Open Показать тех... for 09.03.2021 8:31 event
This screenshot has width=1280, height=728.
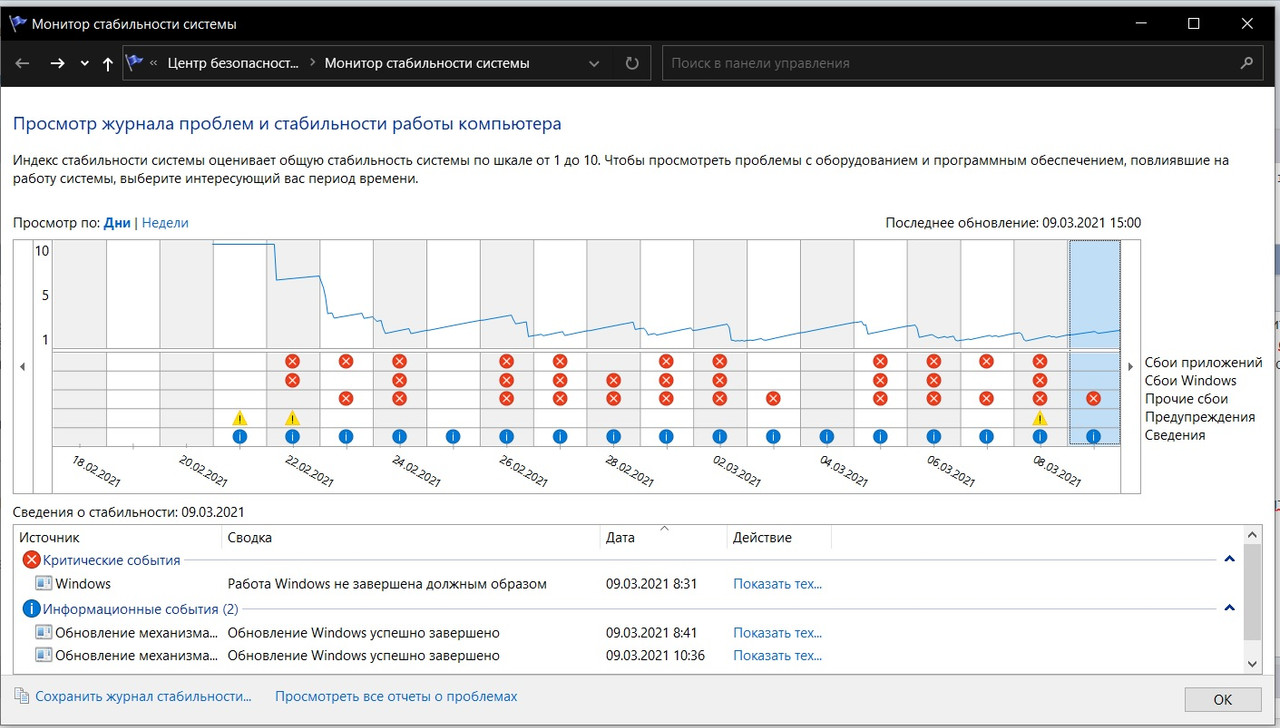tap(777, 584)
